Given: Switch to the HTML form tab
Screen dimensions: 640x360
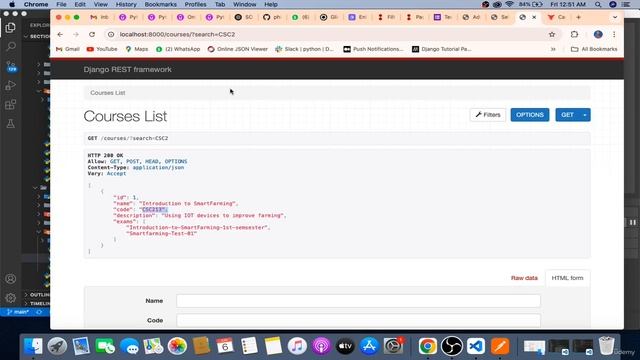Looking at the screenshot, I should [567, 278].
